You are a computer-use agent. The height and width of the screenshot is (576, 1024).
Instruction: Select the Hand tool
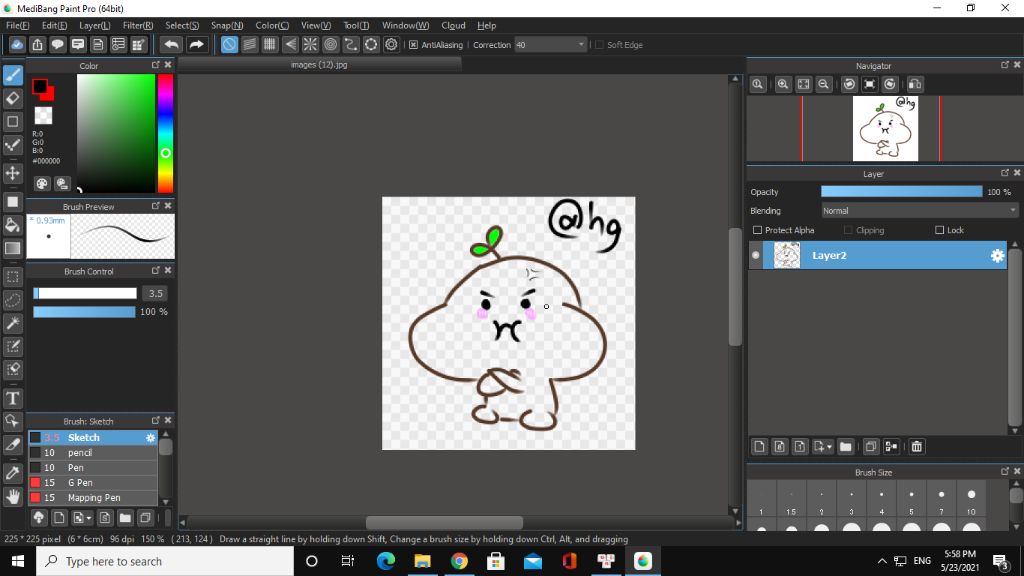(13, 497)
